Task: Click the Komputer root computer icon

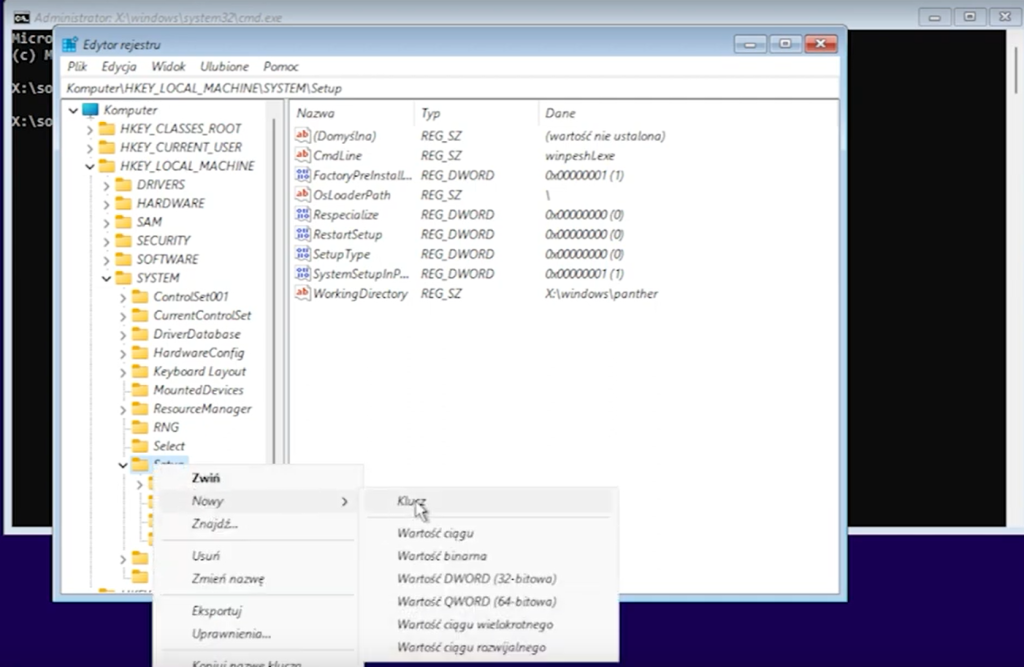Action: [x=90, y=110]
